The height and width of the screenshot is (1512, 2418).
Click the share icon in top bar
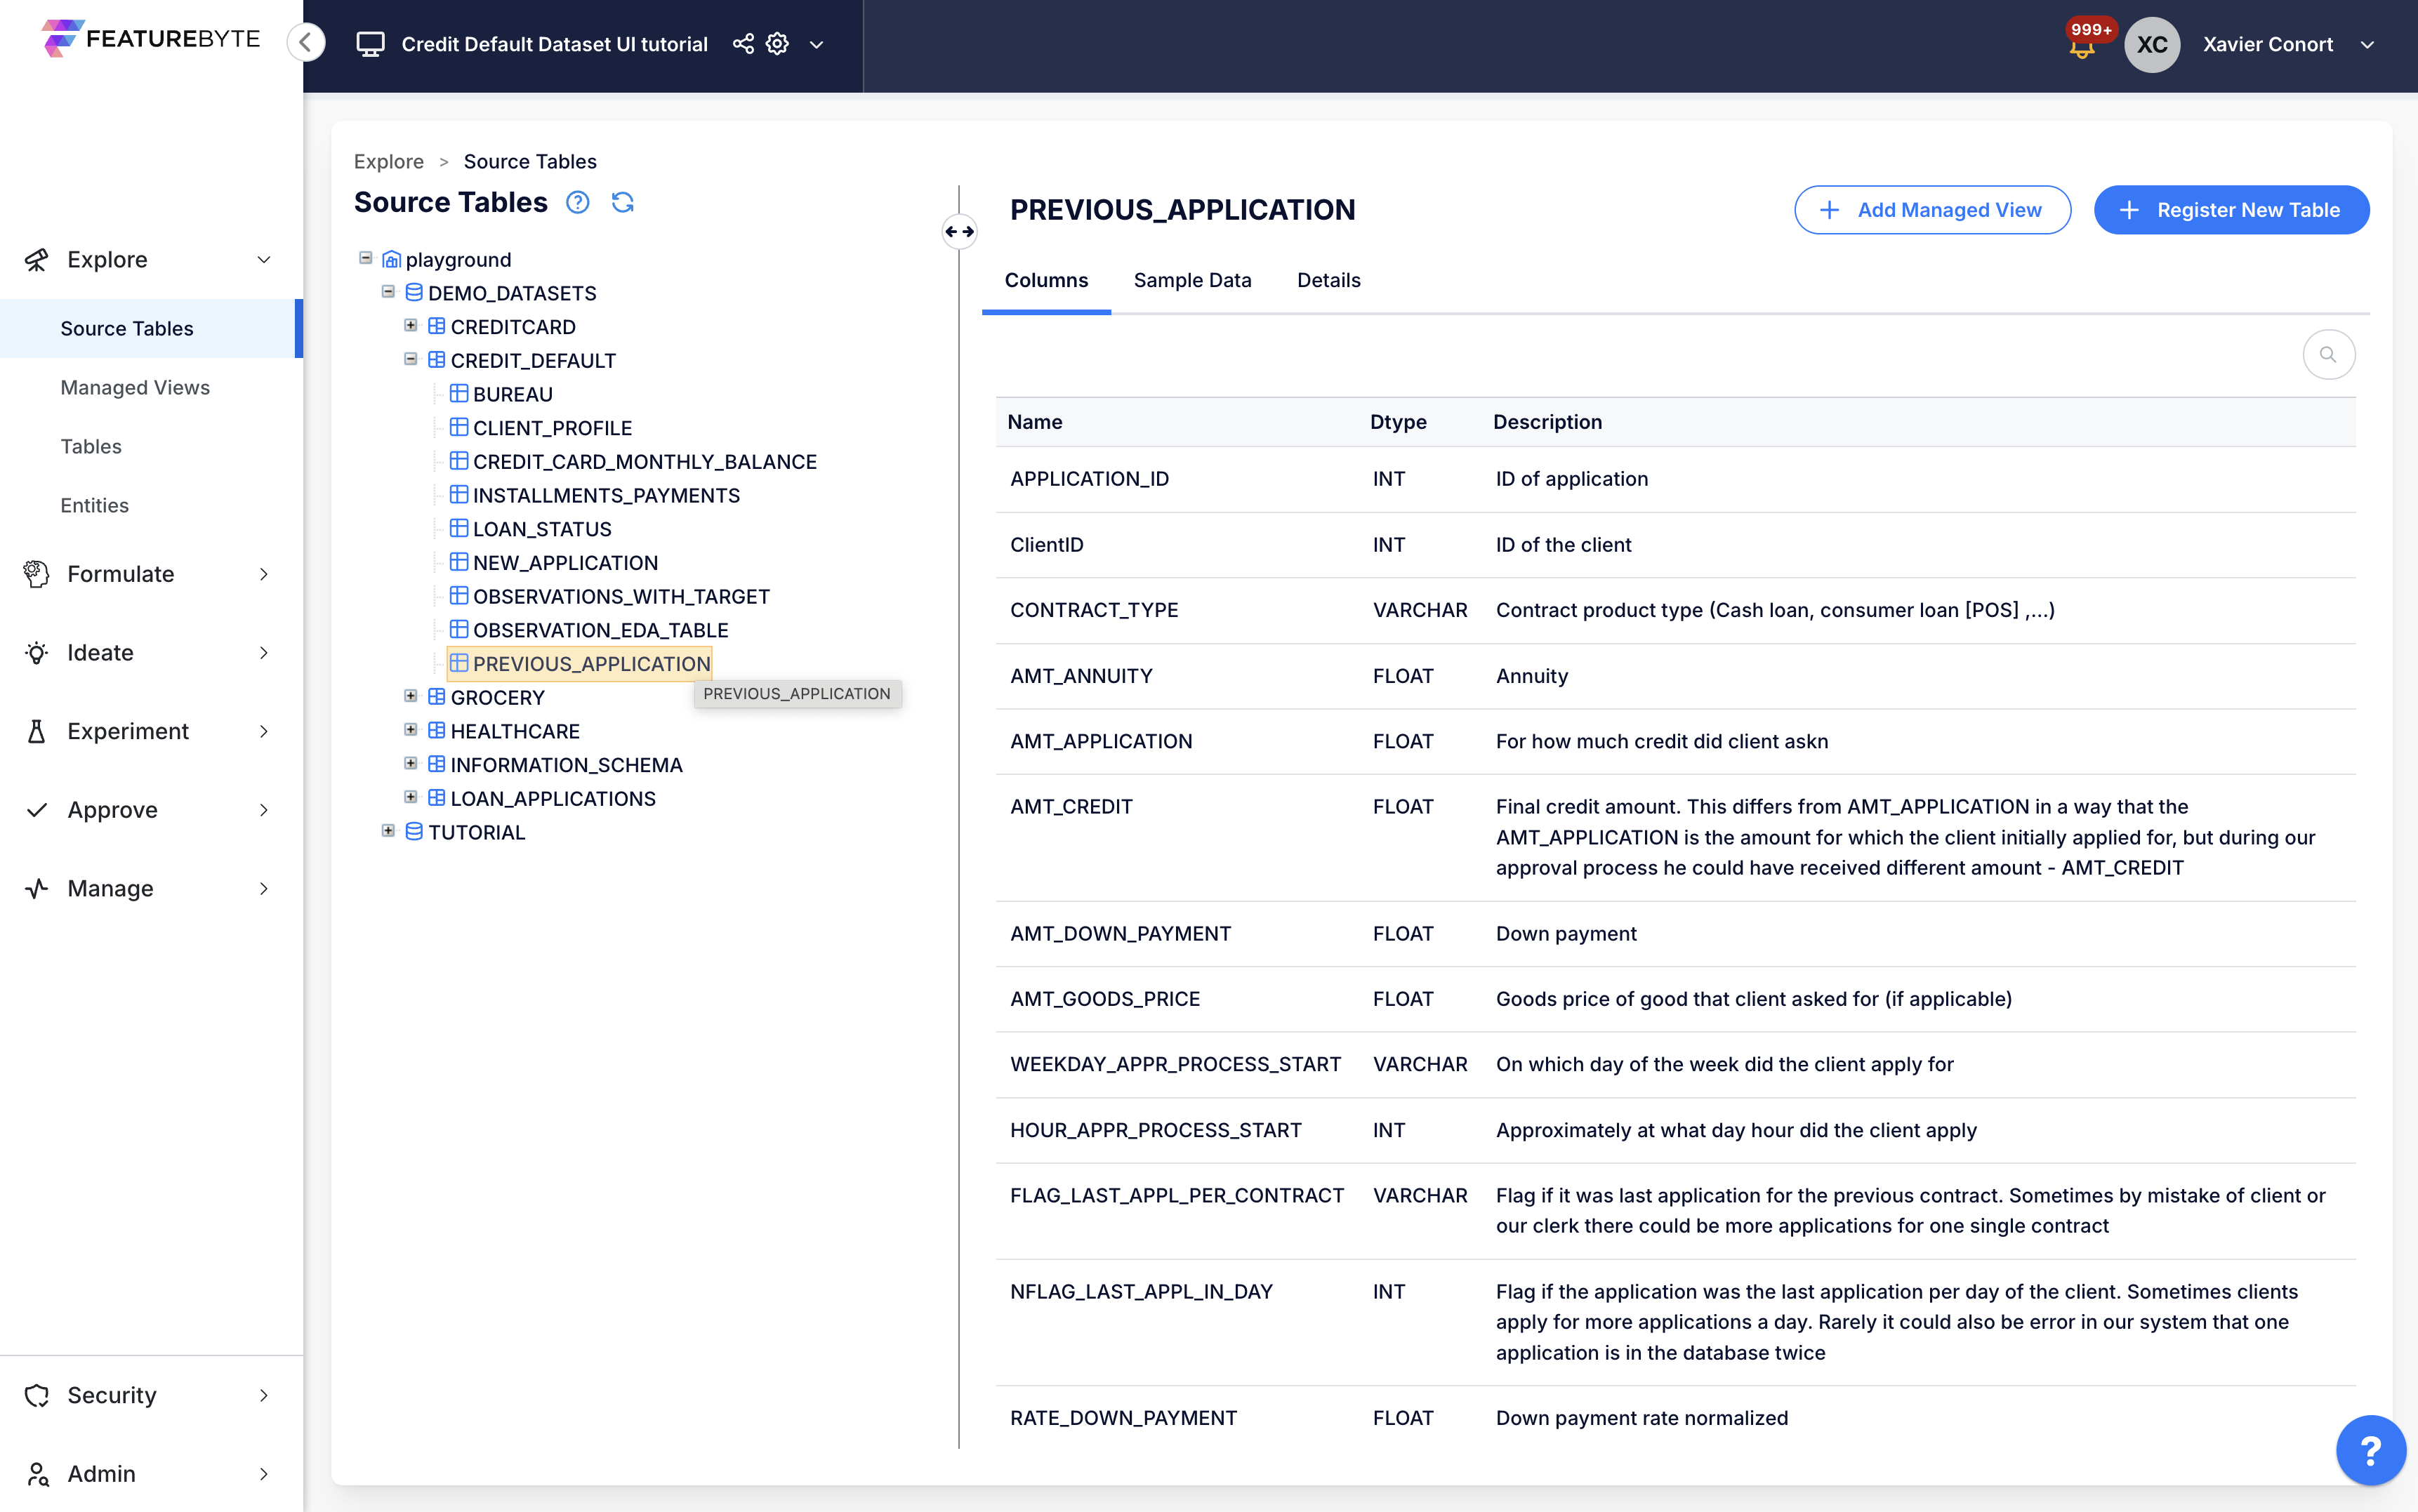pyautogui.click(x=743, y=44)
